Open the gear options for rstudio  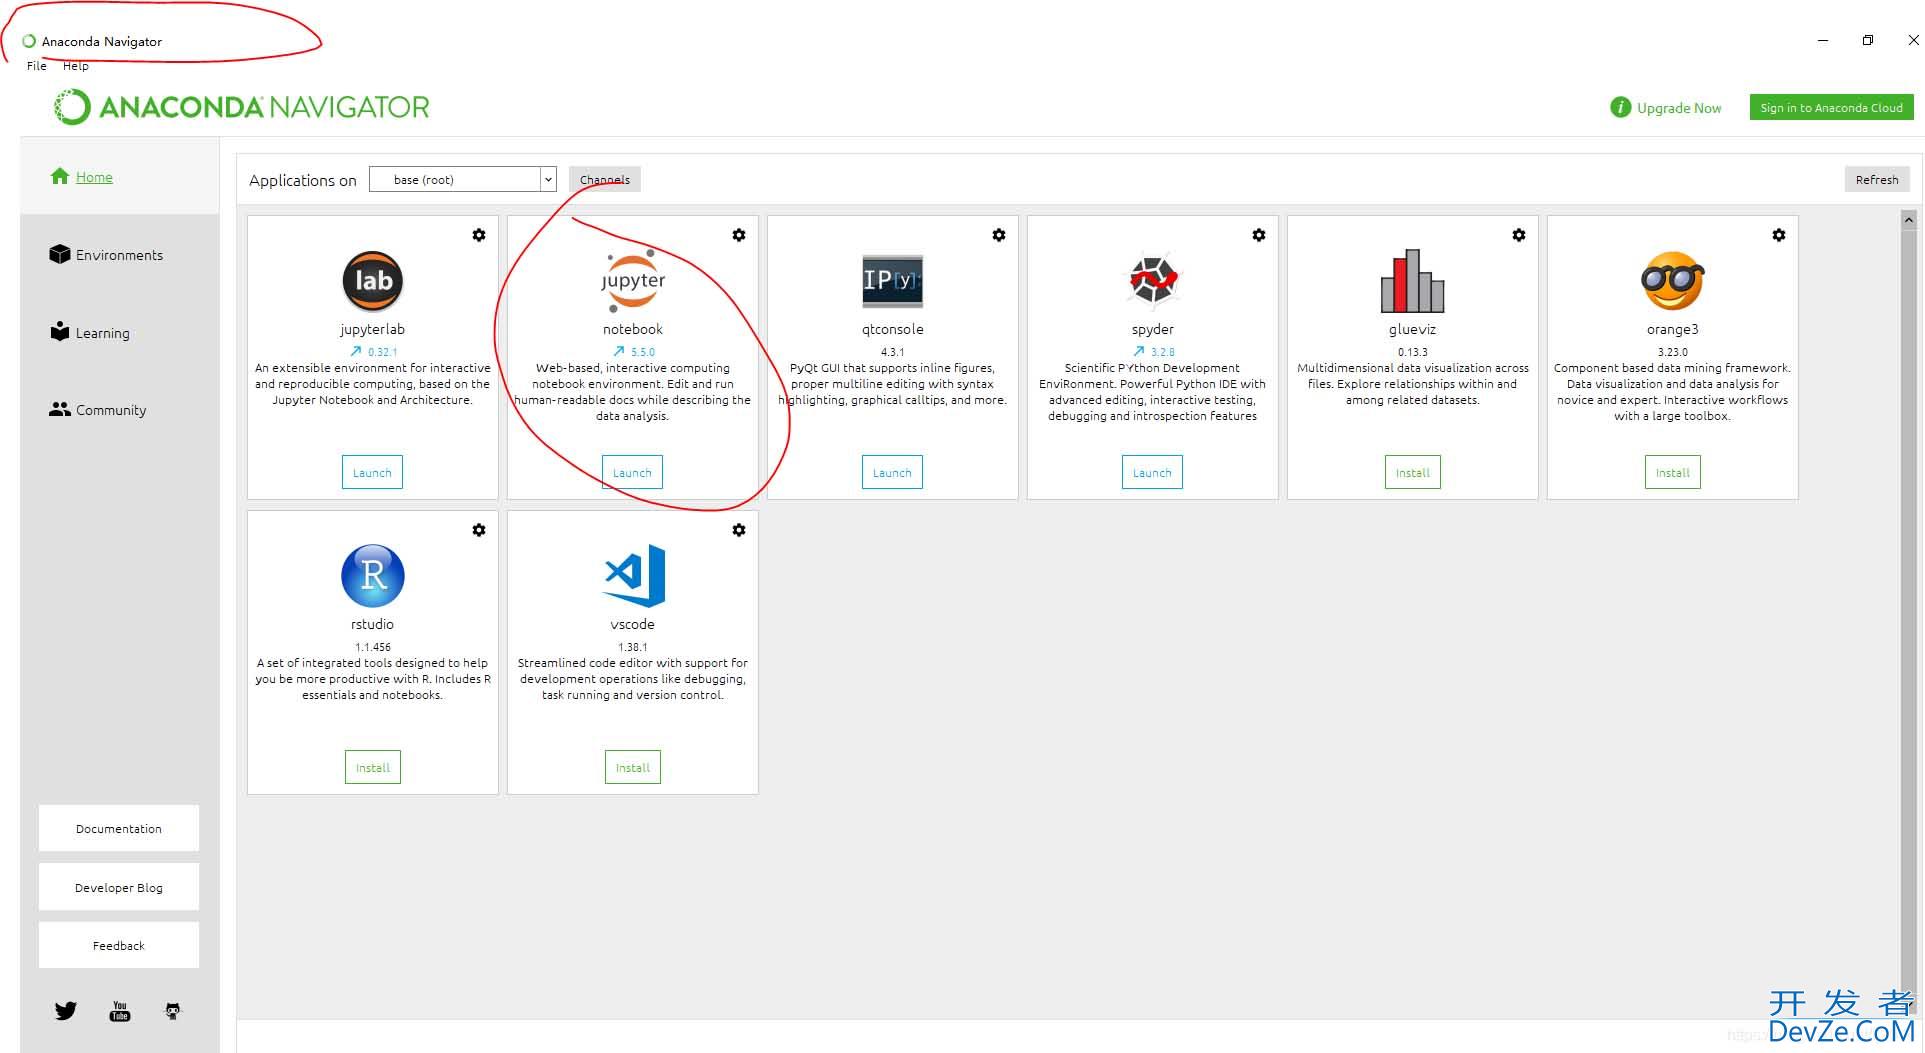[x=479, y=530]
